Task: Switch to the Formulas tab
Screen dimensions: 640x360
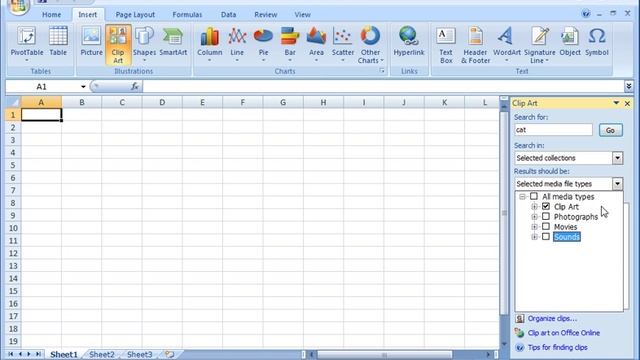Action: click(187, 15)
